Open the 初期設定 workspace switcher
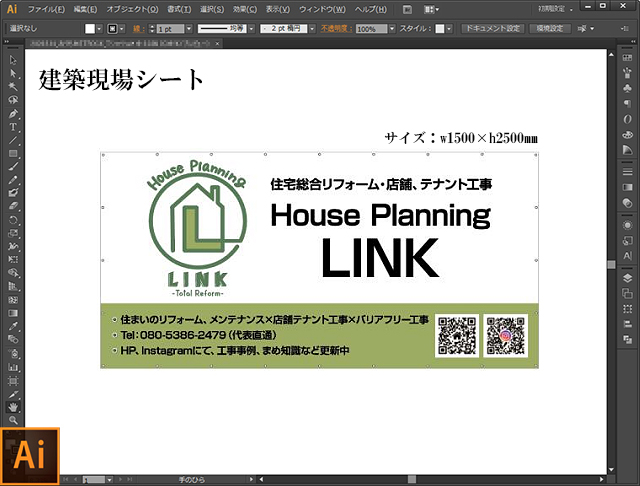 click(555, 9)
